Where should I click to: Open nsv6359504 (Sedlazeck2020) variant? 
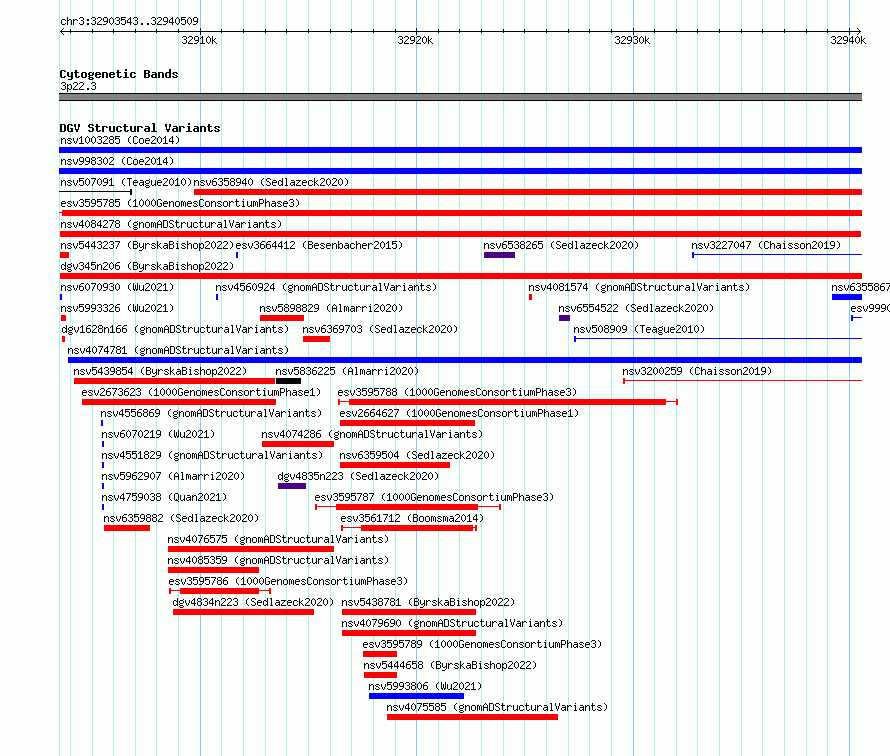[417, 455]
